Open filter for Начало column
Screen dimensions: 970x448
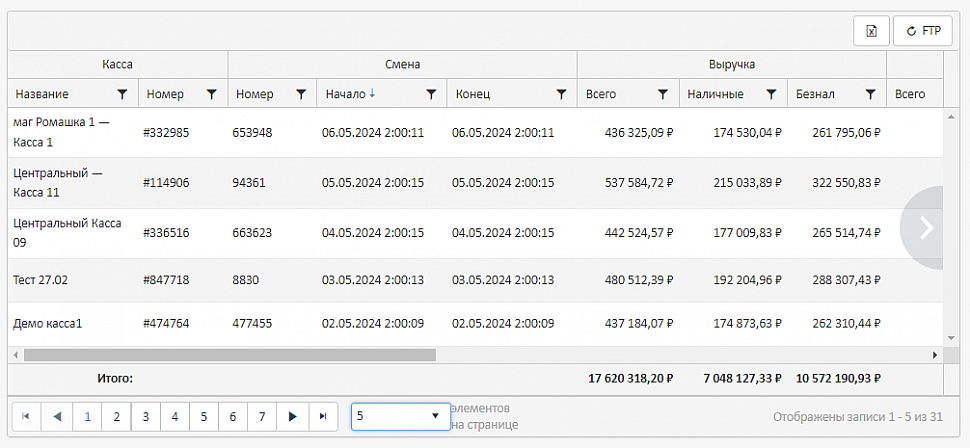pyautogui.click(x=431, y=94)
